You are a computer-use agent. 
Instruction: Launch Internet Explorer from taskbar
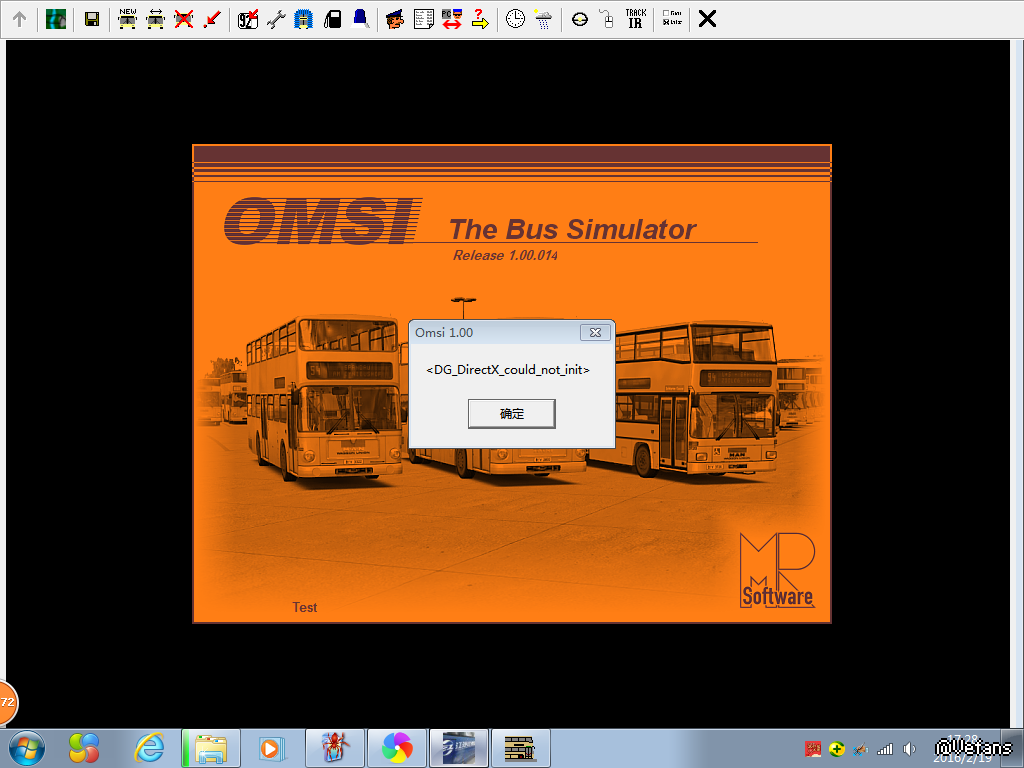click(150, 748)
